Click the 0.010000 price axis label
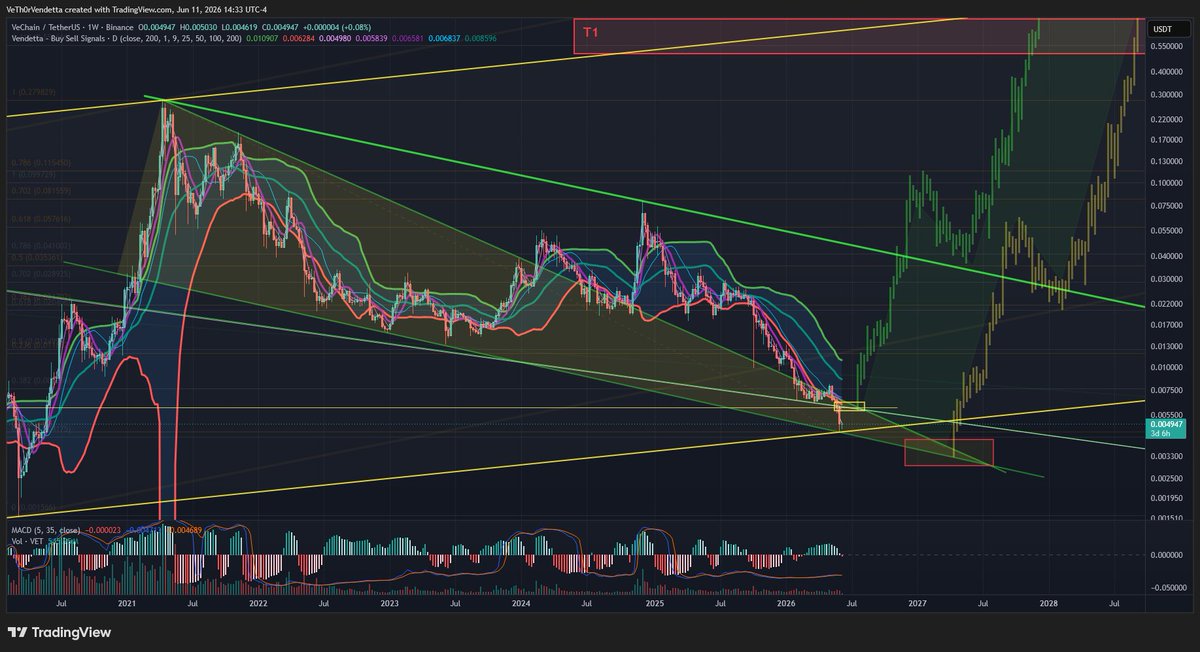The width and height of the screenshot is (1200, 652). [x=1167, y=367]
